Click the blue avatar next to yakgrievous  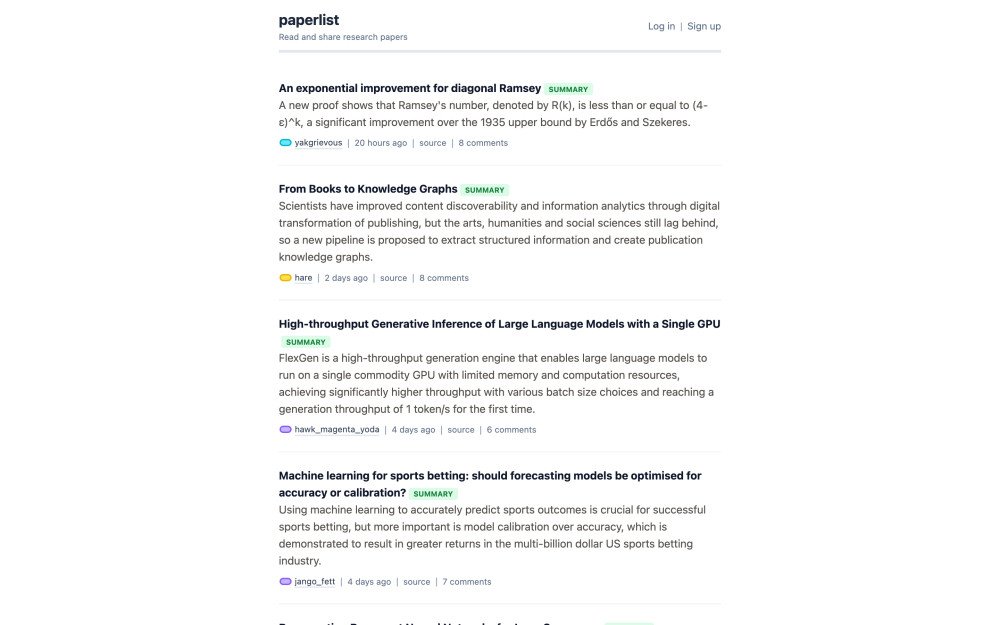(285, 142)
